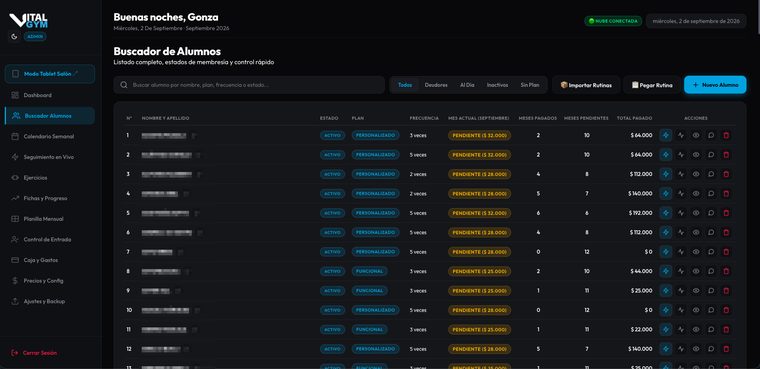Open Seguimiento en Vivo
Viewport: 760px width, 369px height.
coord(50,157)
